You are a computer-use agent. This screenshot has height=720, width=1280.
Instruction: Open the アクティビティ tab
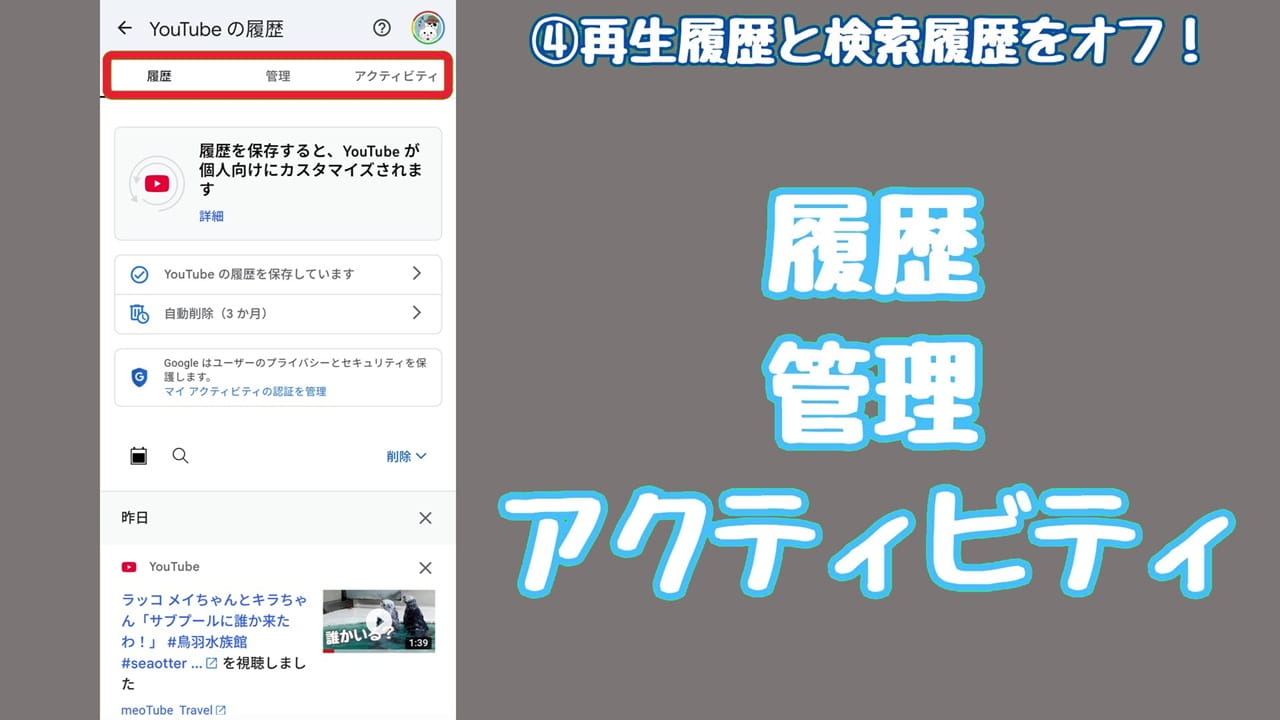tap(396, 76)
